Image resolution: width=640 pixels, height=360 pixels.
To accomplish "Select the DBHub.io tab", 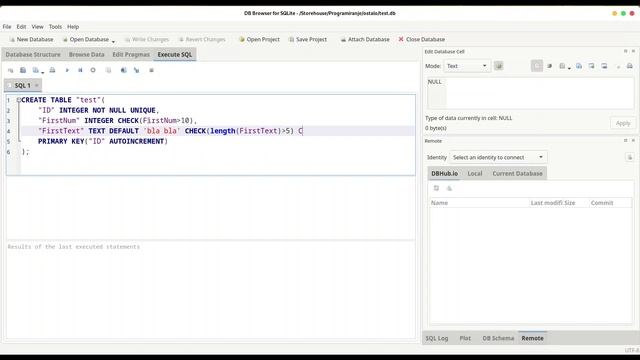I will 444,173.
